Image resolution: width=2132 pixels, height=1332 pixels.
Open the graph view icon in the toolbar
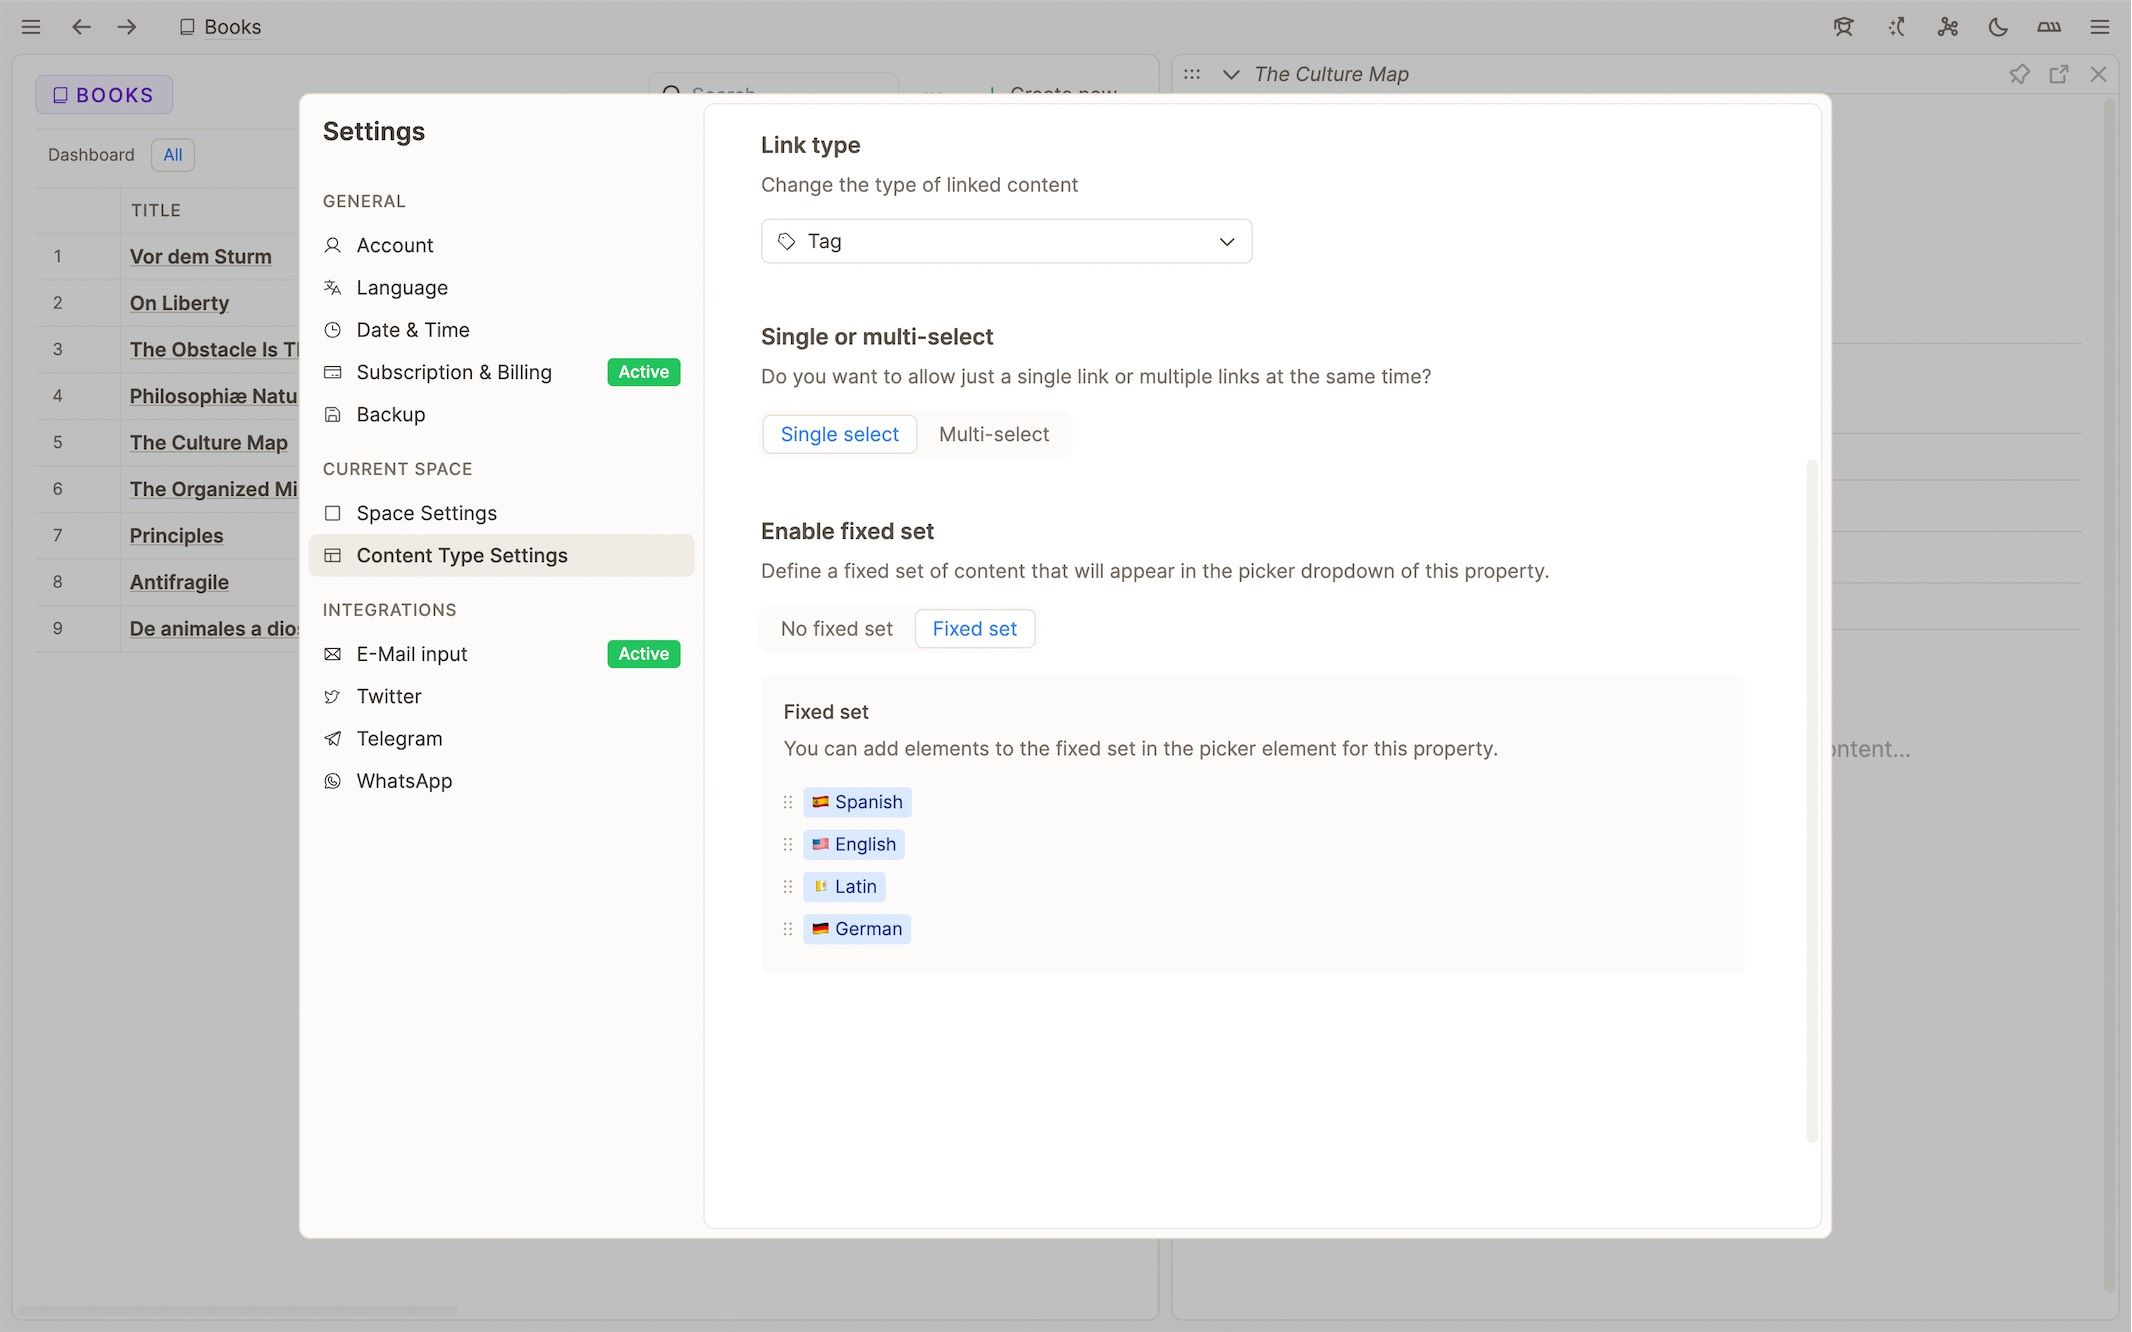pyautogui.click(x=1946, y=27)
